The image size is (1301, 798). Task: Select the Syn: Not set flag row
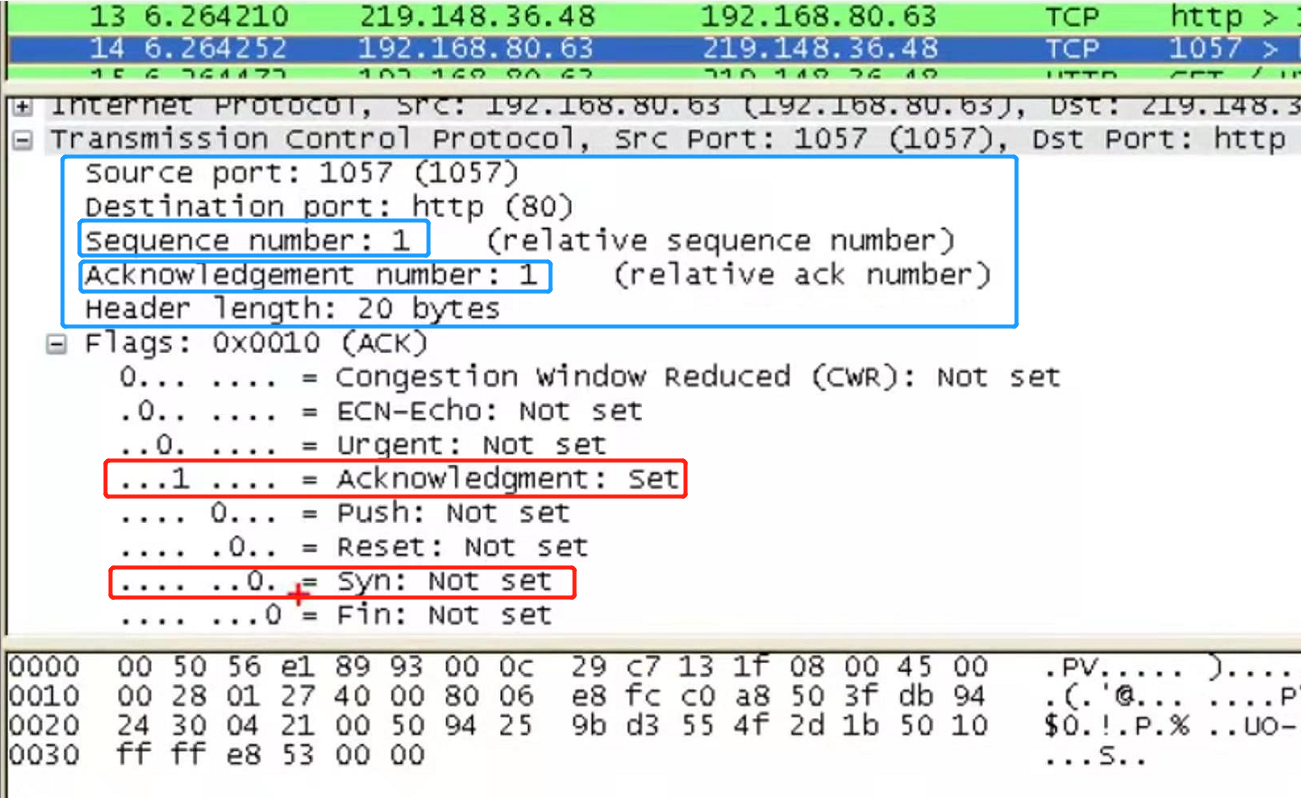click(335, 581)
